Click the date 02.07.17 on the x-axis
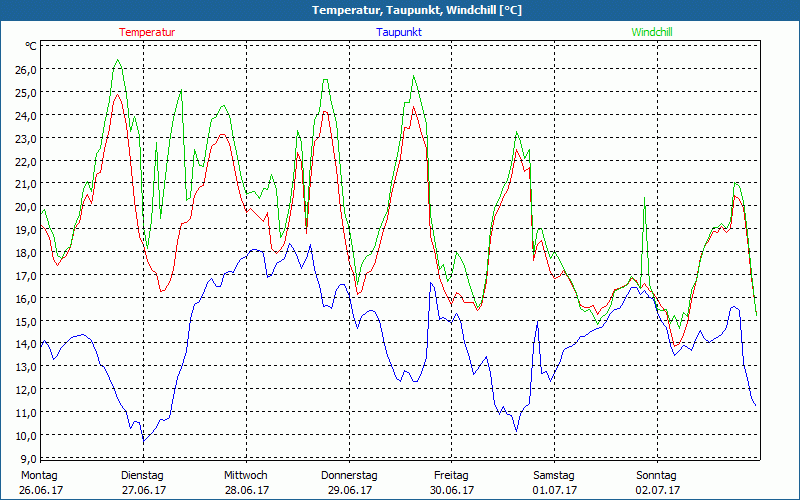The width and height of the screenshot is (800, 500). point(657,490)
